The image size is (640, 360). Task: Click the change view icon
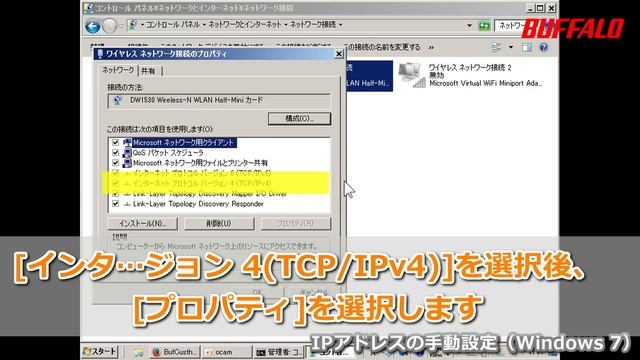pyautogui.click(x=496, y=47)
